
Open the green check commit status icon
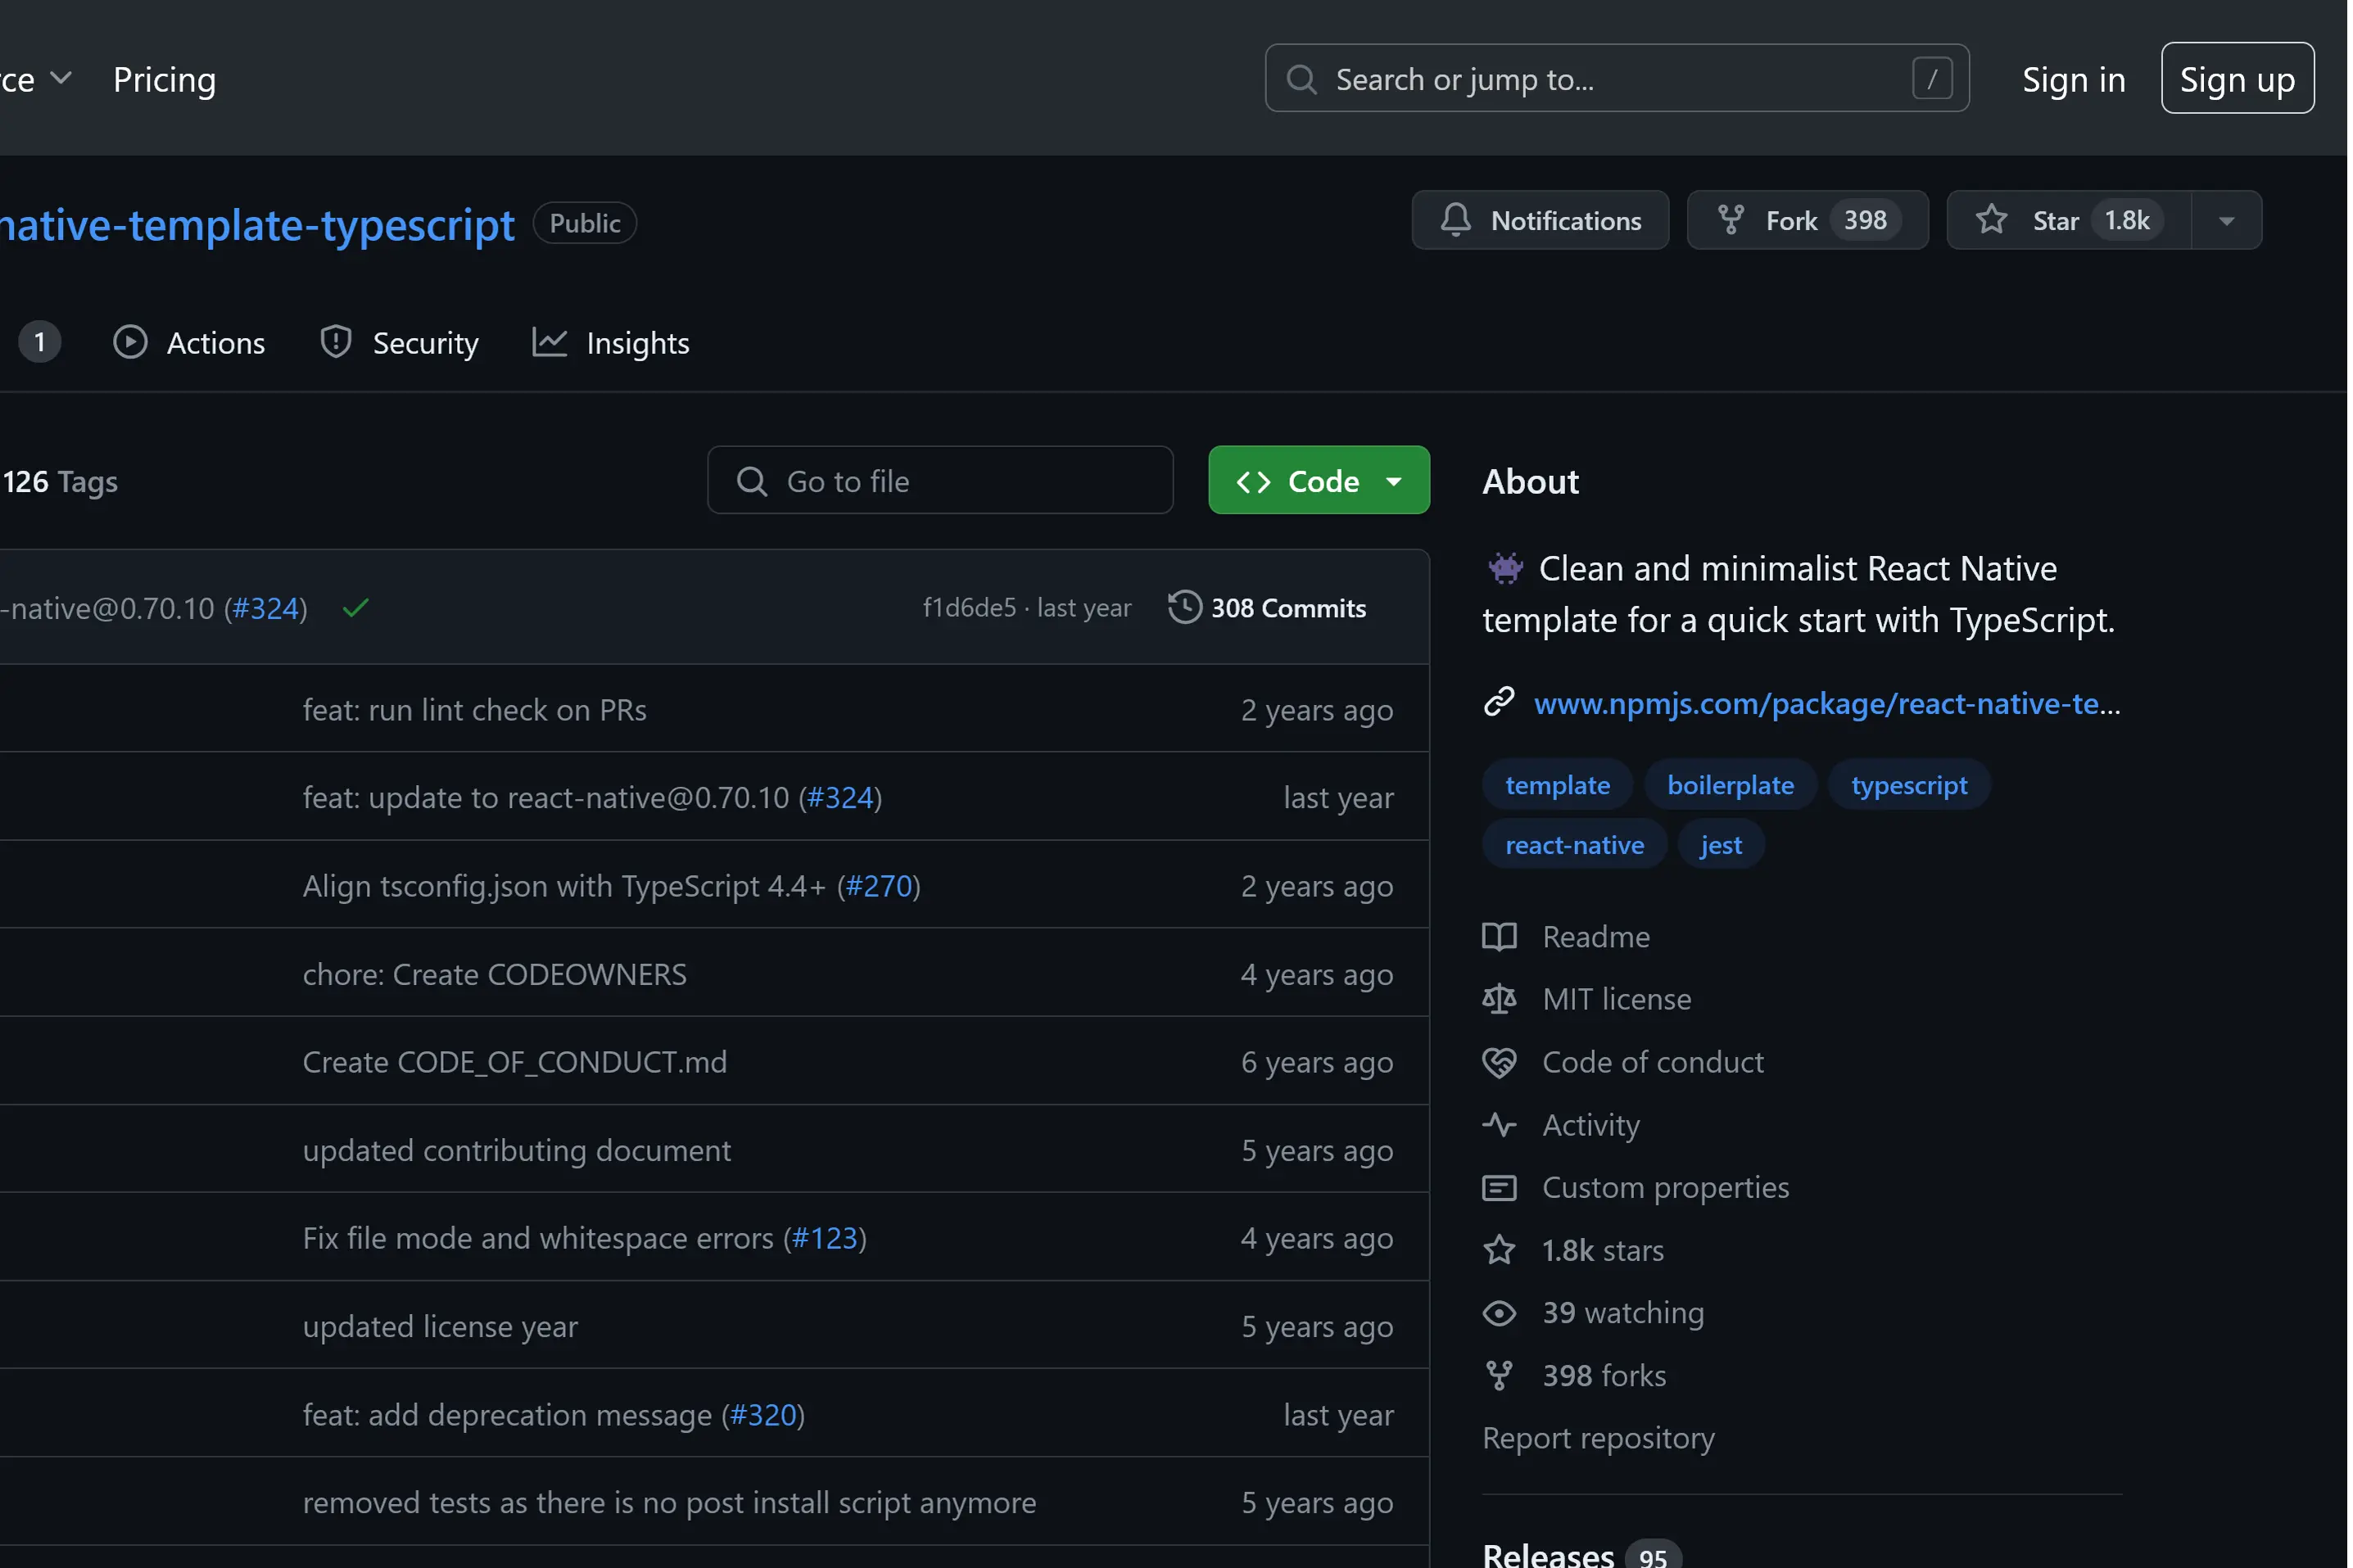pyautogui.click(x=355, y=608)
